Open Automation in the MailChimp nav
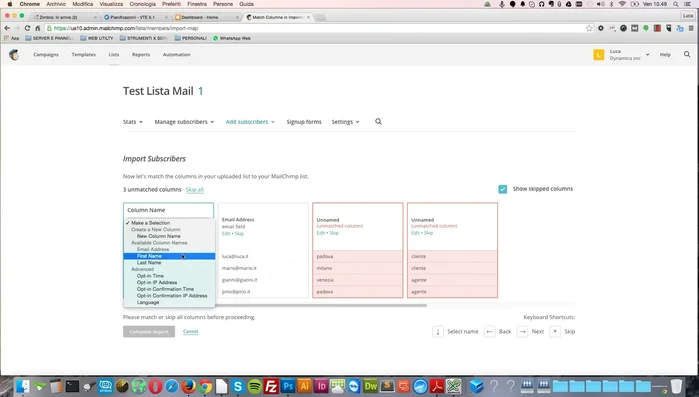The width and height of the screenshot is (699, 397). [x=177, y=54]
